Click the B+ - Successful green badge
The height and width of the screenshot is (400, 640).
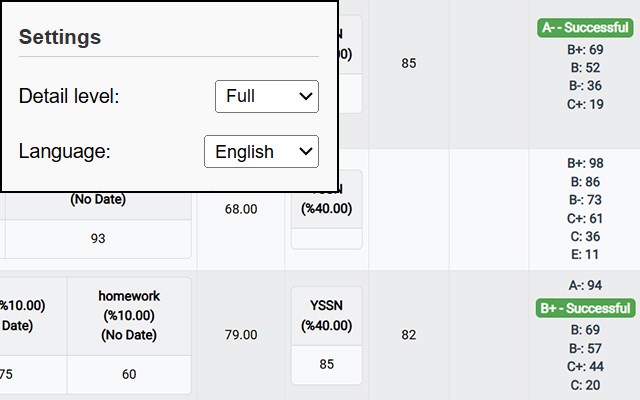pyautogui.click(x=585, y=308)
